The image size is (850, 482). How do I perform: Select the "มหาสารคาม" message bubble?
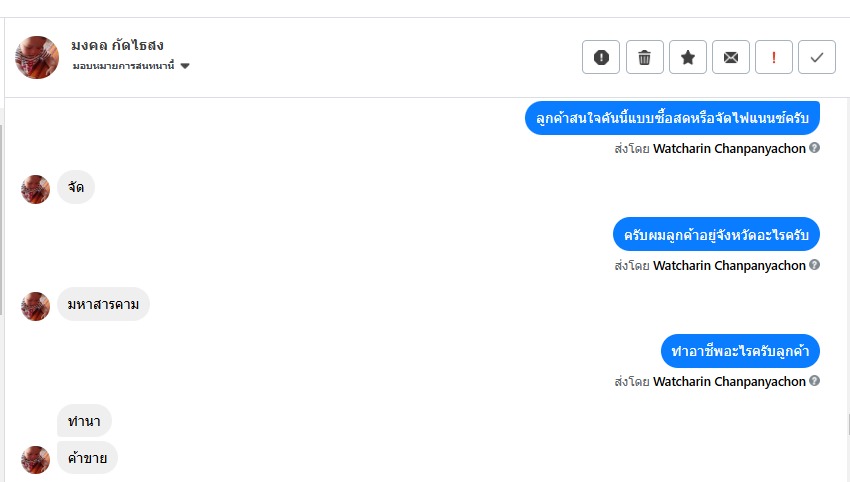[103, 304]
